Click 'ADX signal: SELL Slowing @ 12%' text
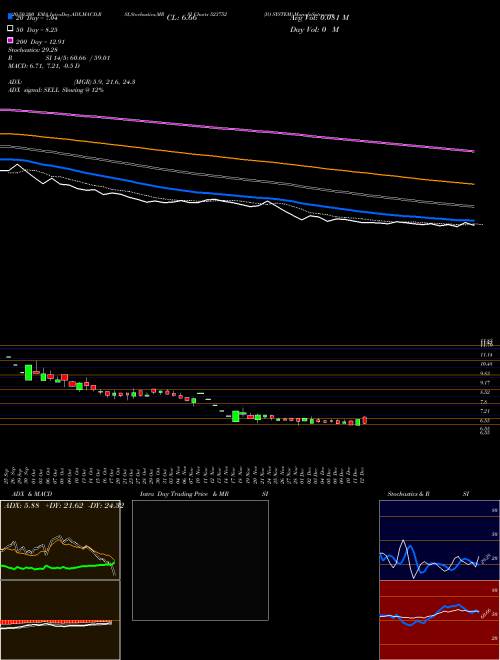The height and width of the screenshot is (660, 500). [x=56, y=90]
